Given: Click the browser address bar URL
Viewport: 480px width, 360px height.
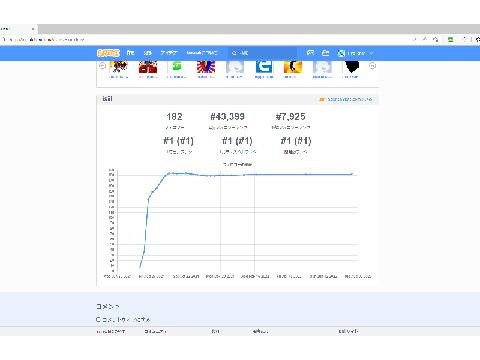Looking at the screenshot, I should pyautogui.click(x=47, y=40).
